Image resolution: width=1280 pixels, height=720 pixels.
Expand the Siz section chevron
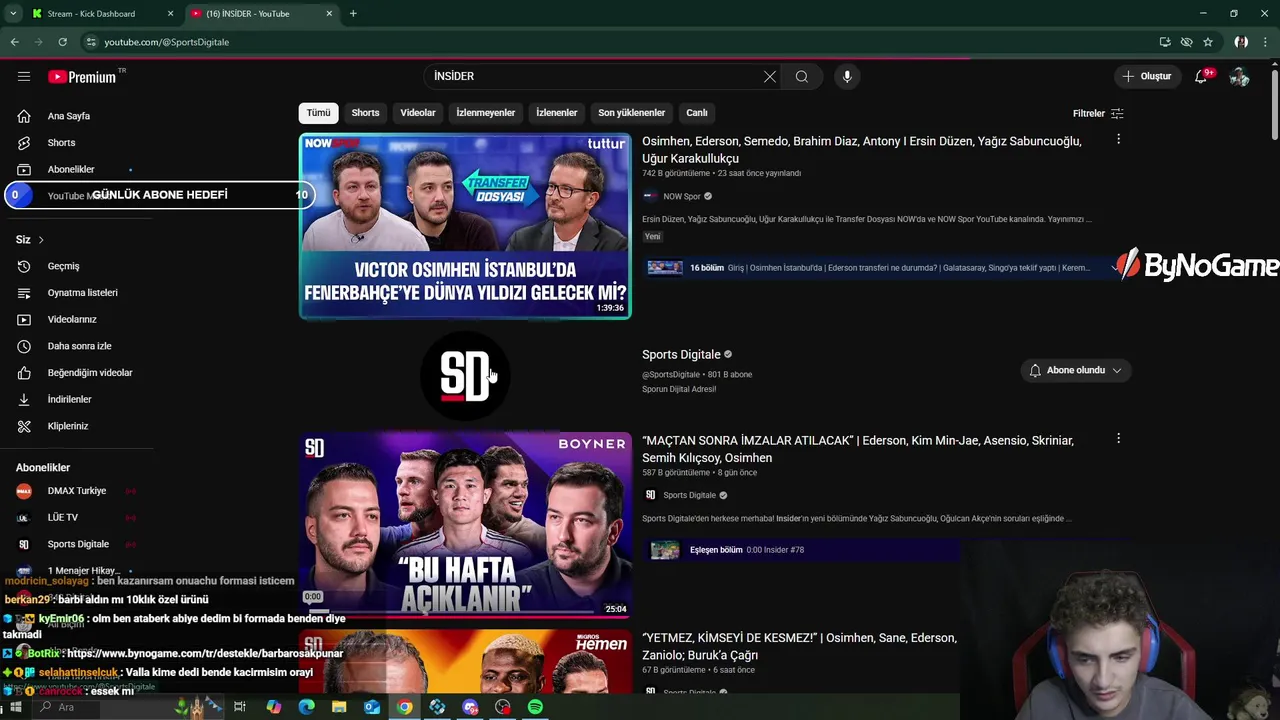pyautogui.click(x=41, y=240)
